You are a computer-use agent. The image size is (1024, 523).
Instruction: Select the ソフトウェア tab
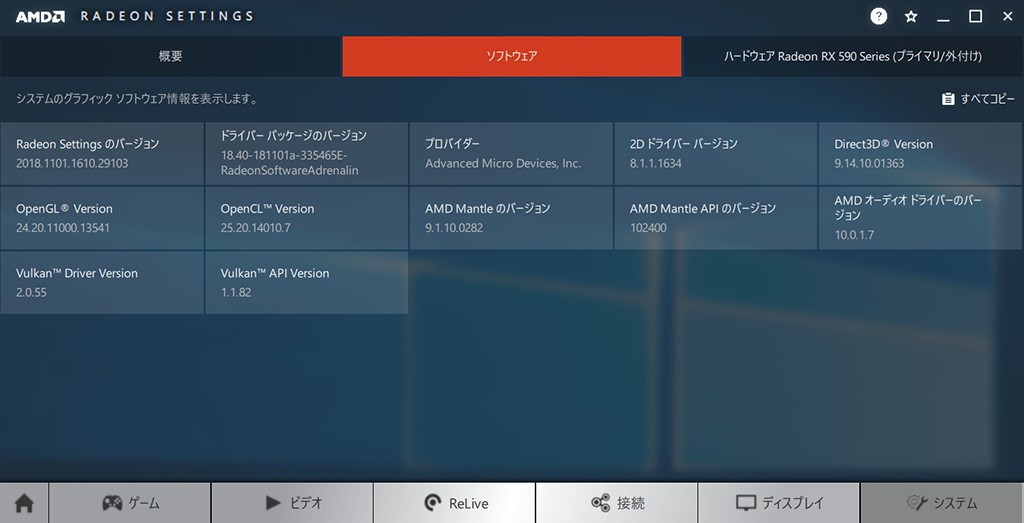click(512, 56)
